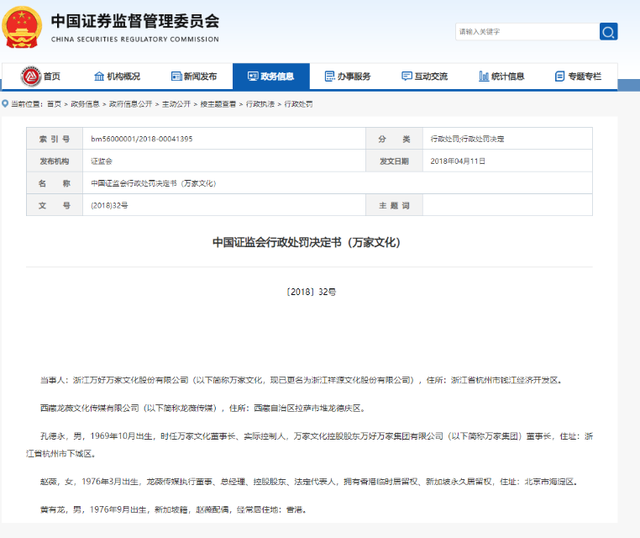The image size is (640, 538).
Task: Open 按主题查看 breadcrumb link
Action: click(x=218, y=104)
